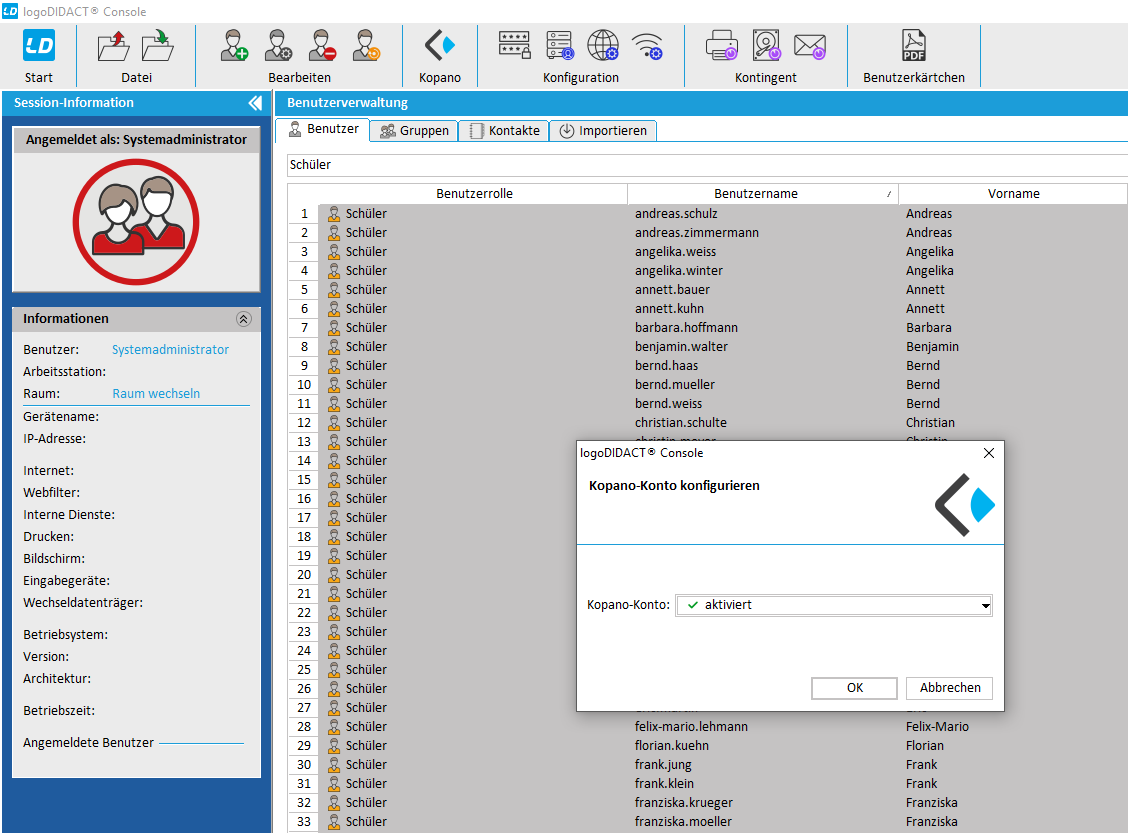Screen dimensions: 1128x833
Task: Select user angelika.winter
Action: click(x=678, y=270)
